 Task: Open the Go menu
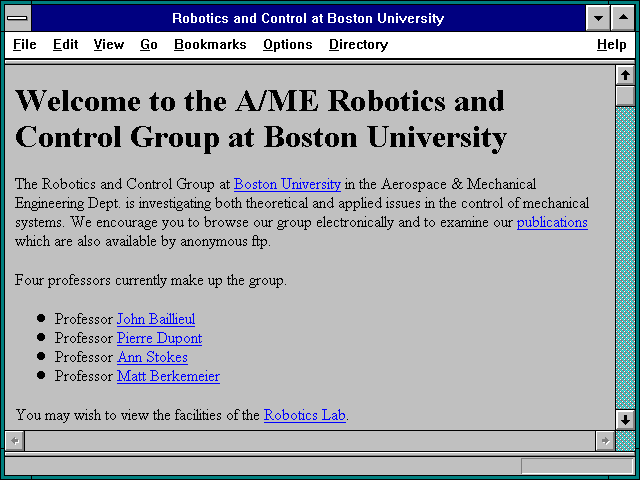[149, 44]
